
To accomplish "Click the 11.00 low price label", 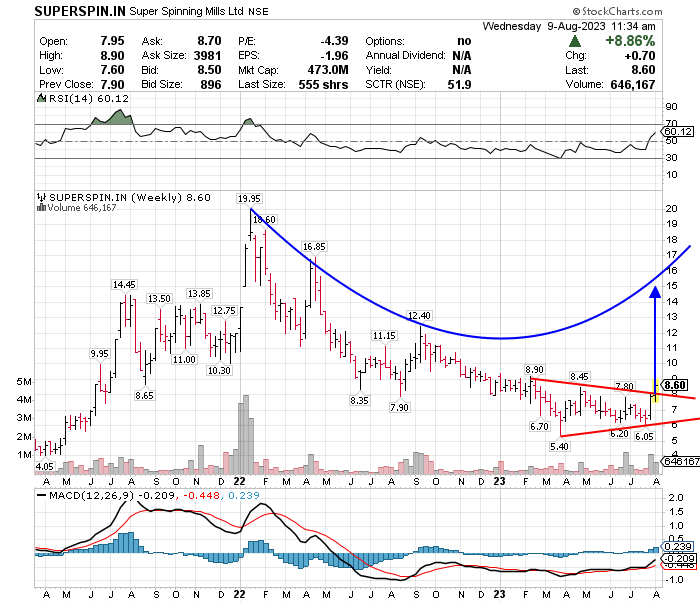I will click(x=184, y=359).
